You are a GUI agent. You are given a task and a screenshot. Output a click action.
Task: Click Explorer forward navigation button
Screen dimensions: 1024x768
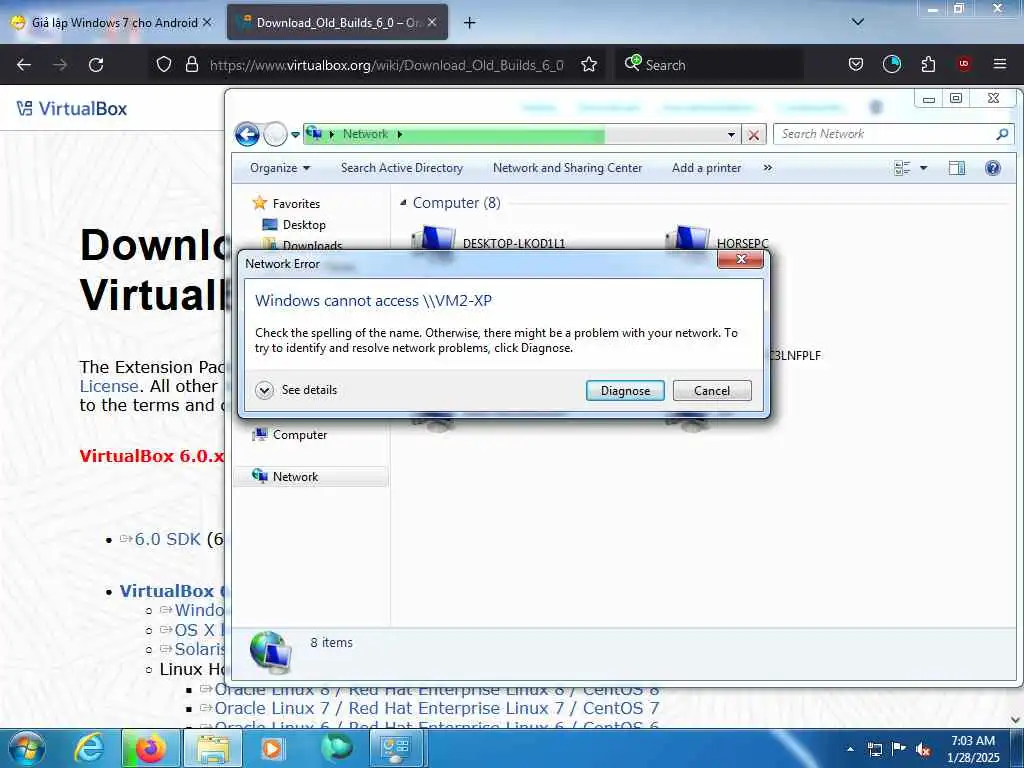coord(276,135)
